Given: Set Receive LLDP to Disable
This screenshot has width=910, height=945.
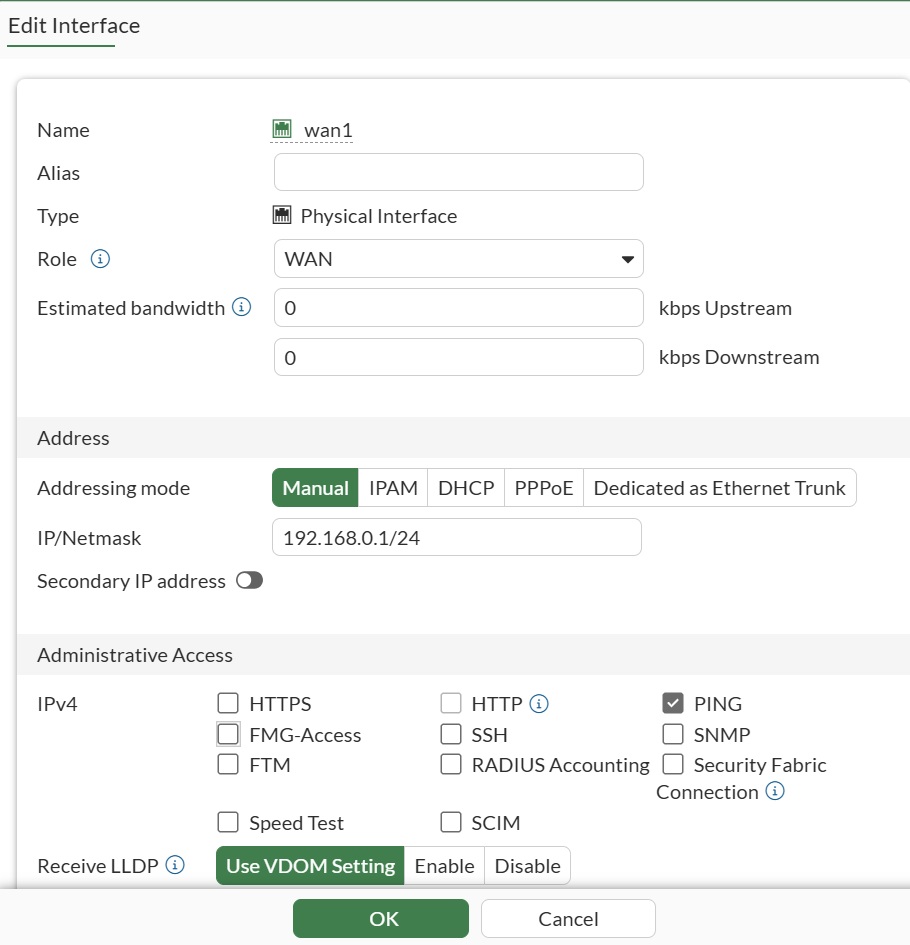Looking at the screenshot, I should click(x=527, y=865).
